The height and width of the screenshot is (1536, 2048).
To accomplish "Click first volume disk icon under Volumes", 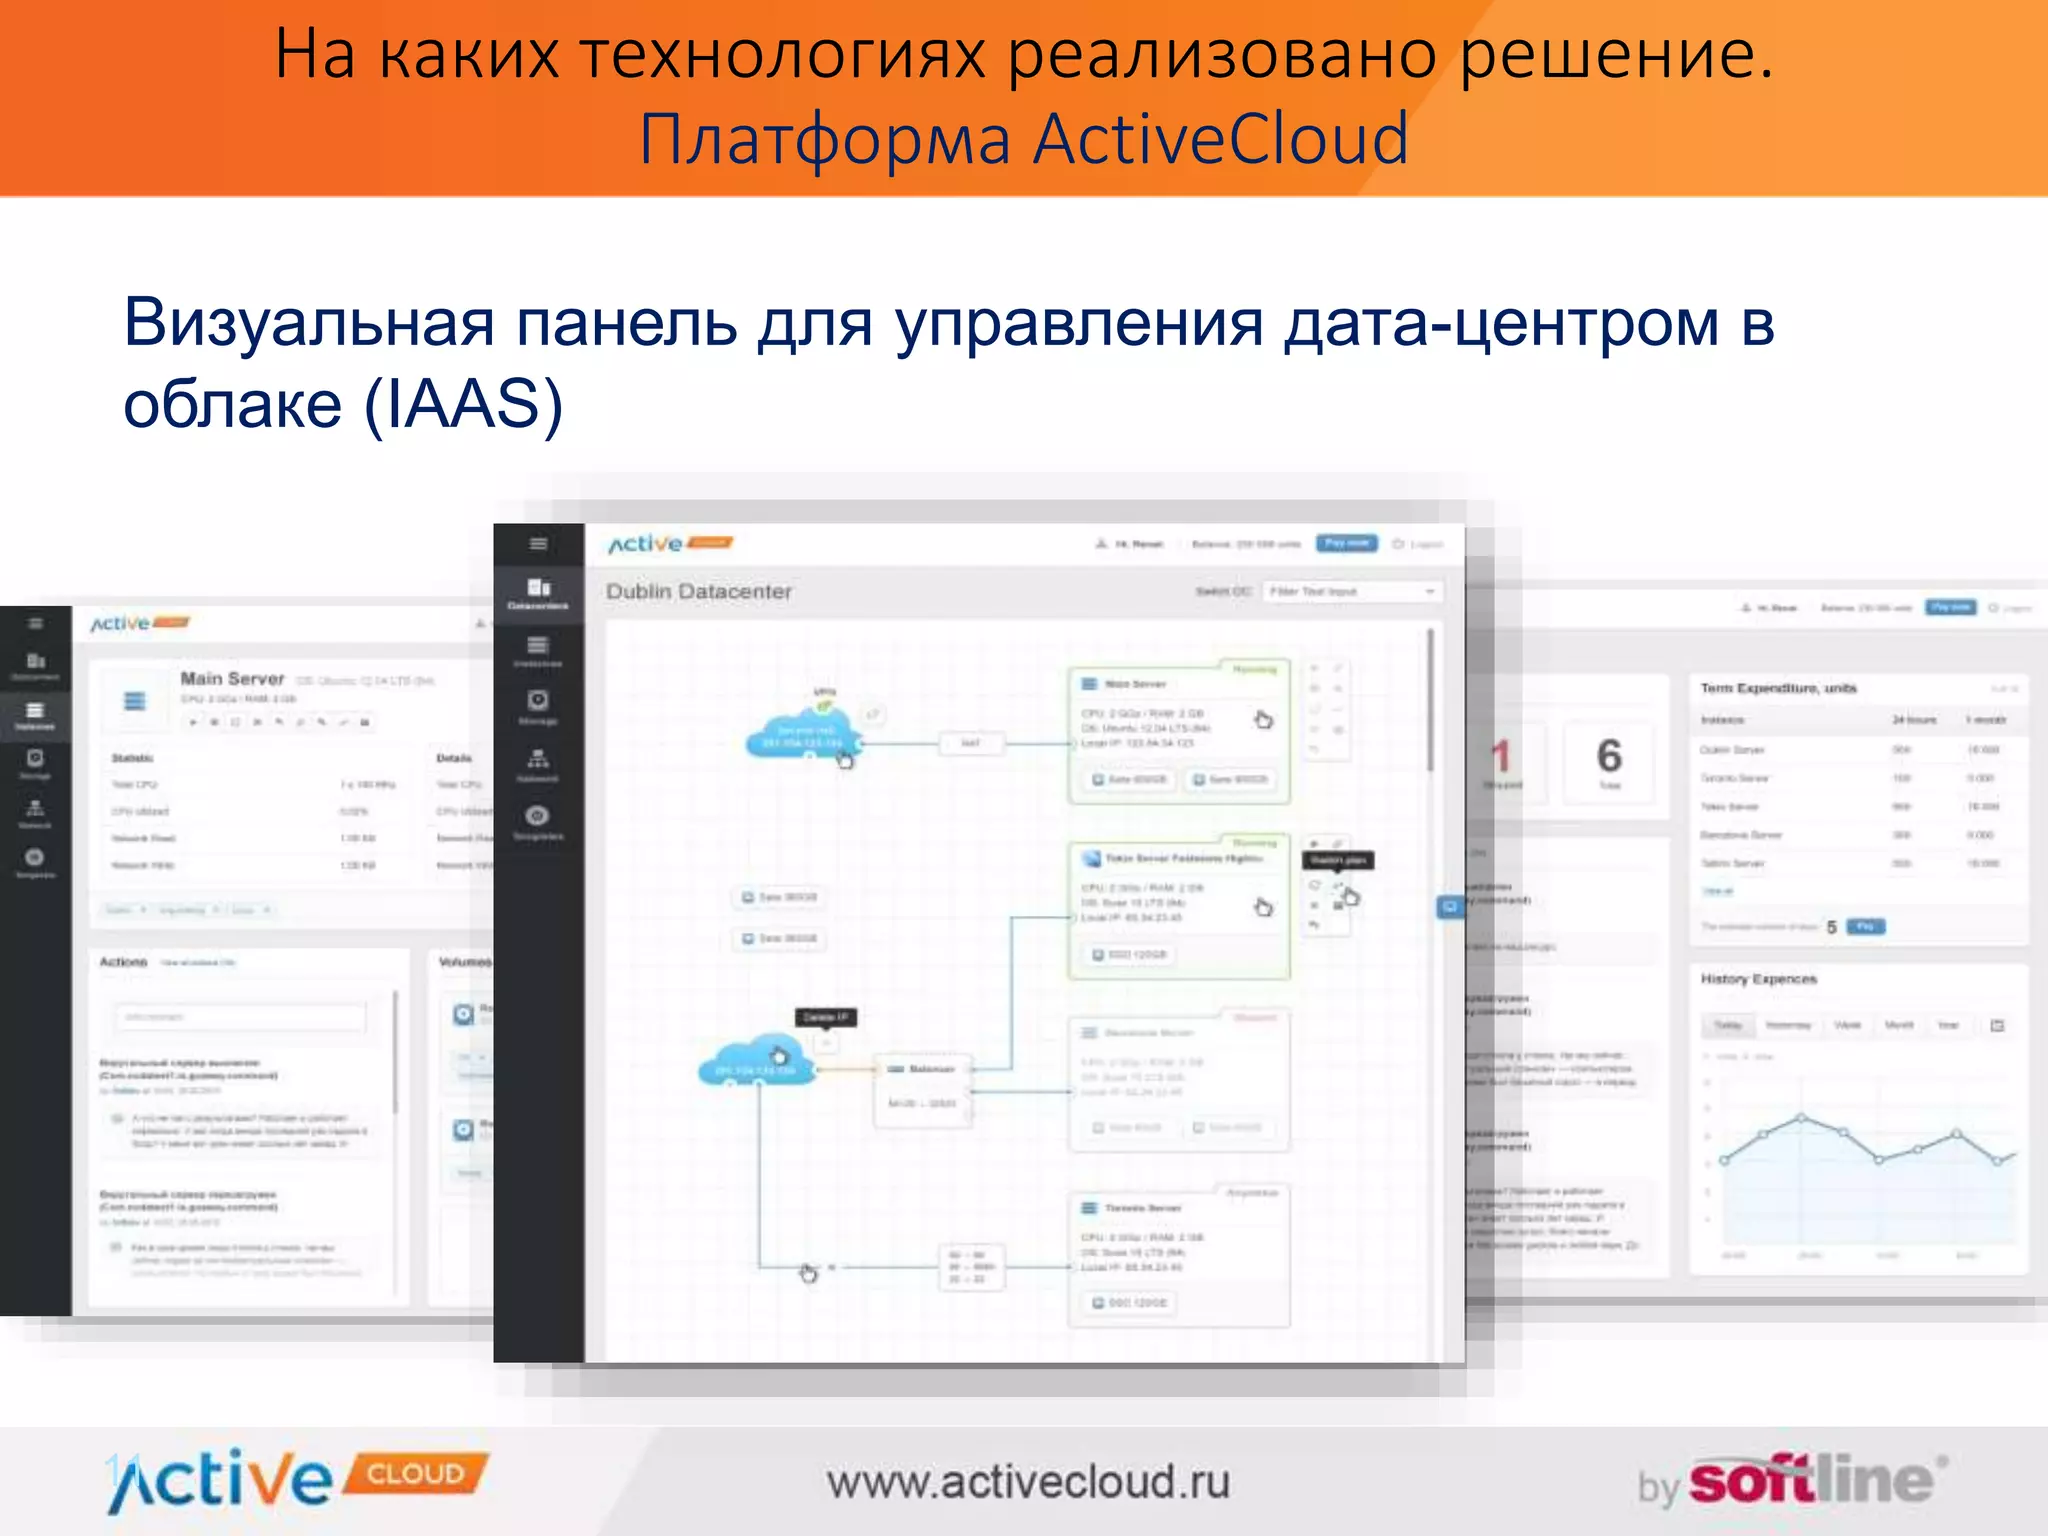I will click(464, 1014).
